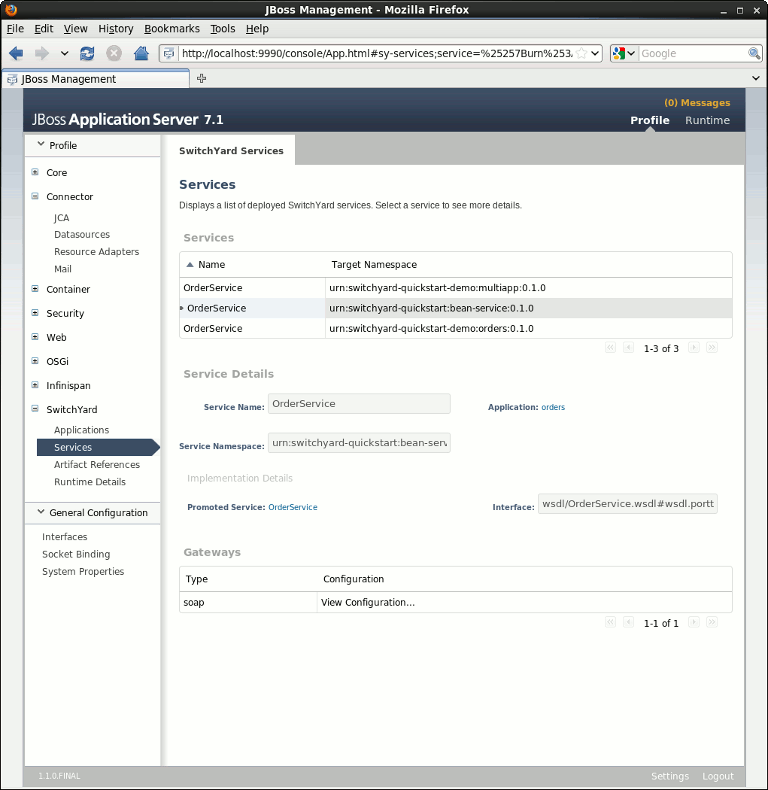Open Socket Binding in the sidebar
Image resolution: width=768 pixels, height=790 pixels.
(x=76, y=554)
